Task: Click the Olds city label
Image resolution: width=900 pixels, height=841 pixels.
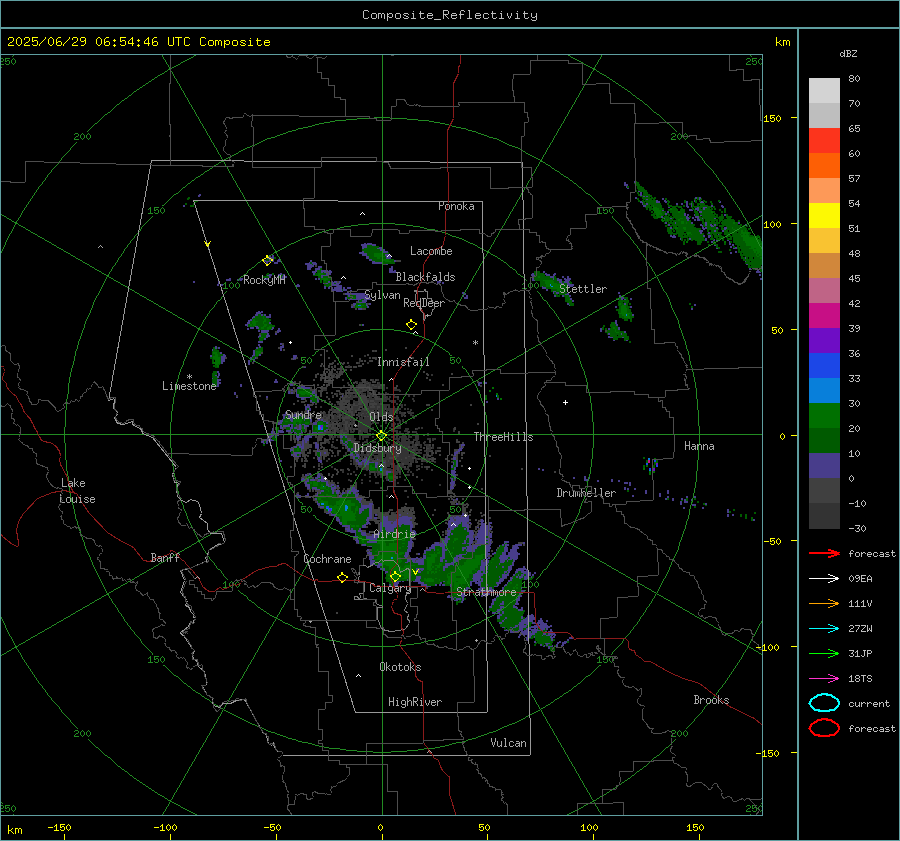Action: coord(381,417)
